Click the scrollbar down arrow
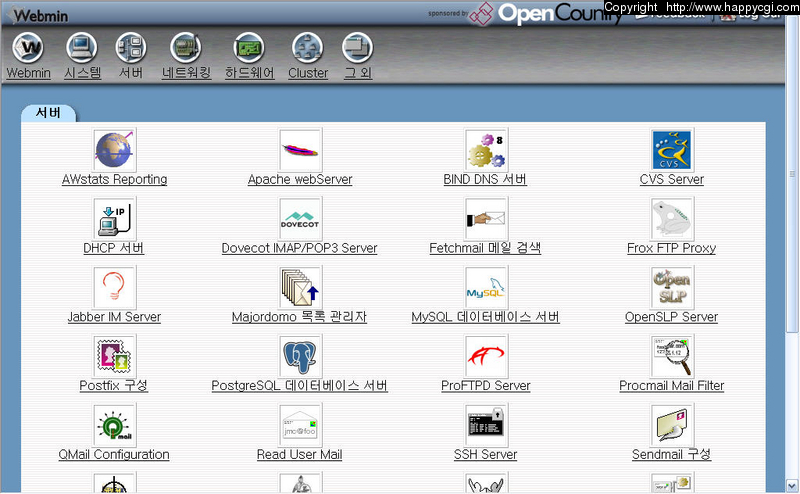This screenshot has height=494, width=800. 792,485
